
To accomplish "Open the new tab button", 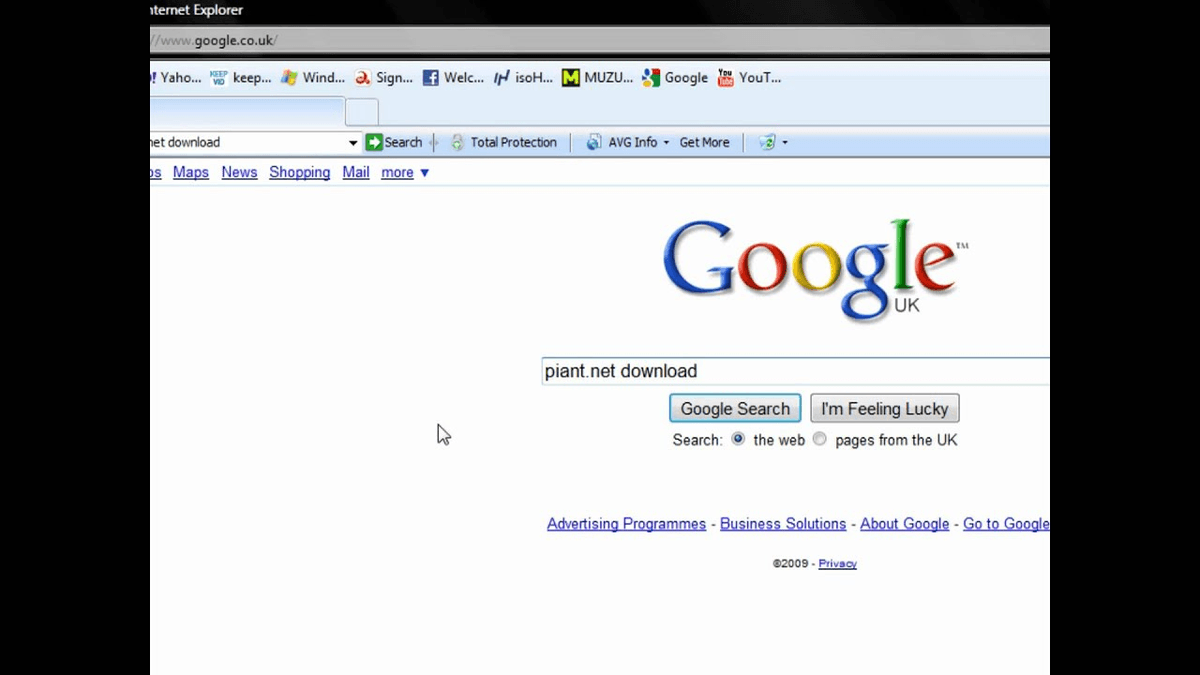I will tap(362, 112).
